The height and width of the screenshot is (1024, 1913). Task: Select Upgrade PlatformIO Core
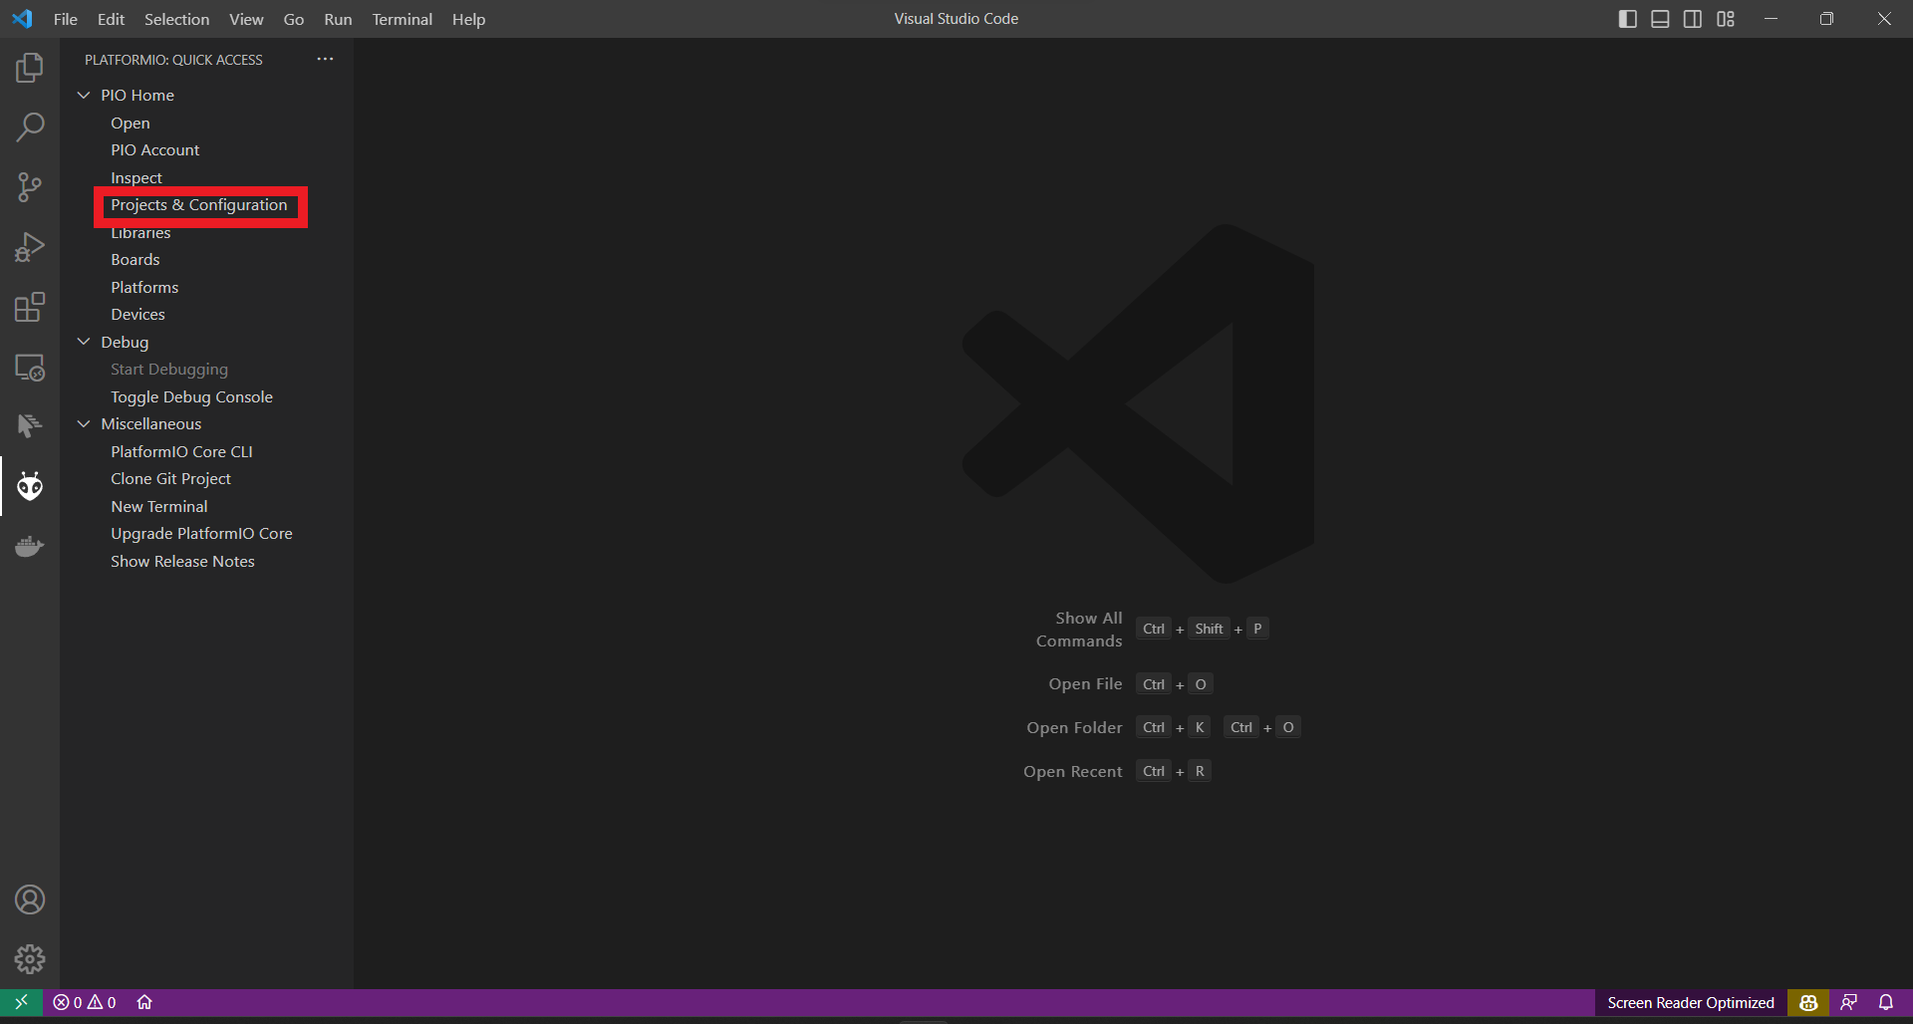[x=201, y=533]
